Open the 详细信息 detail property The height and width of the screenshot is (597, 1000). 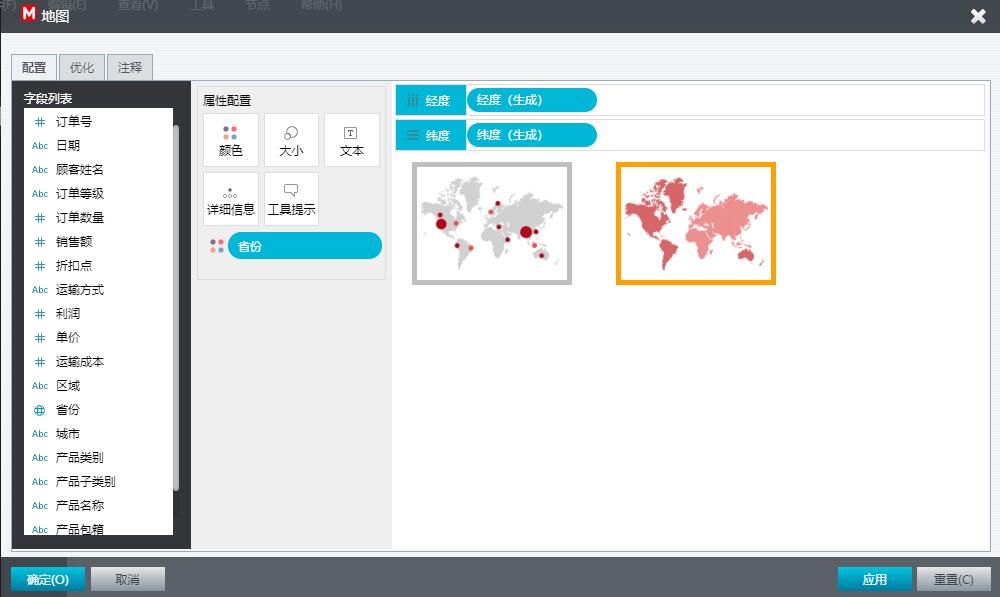[x=231, y=199]
